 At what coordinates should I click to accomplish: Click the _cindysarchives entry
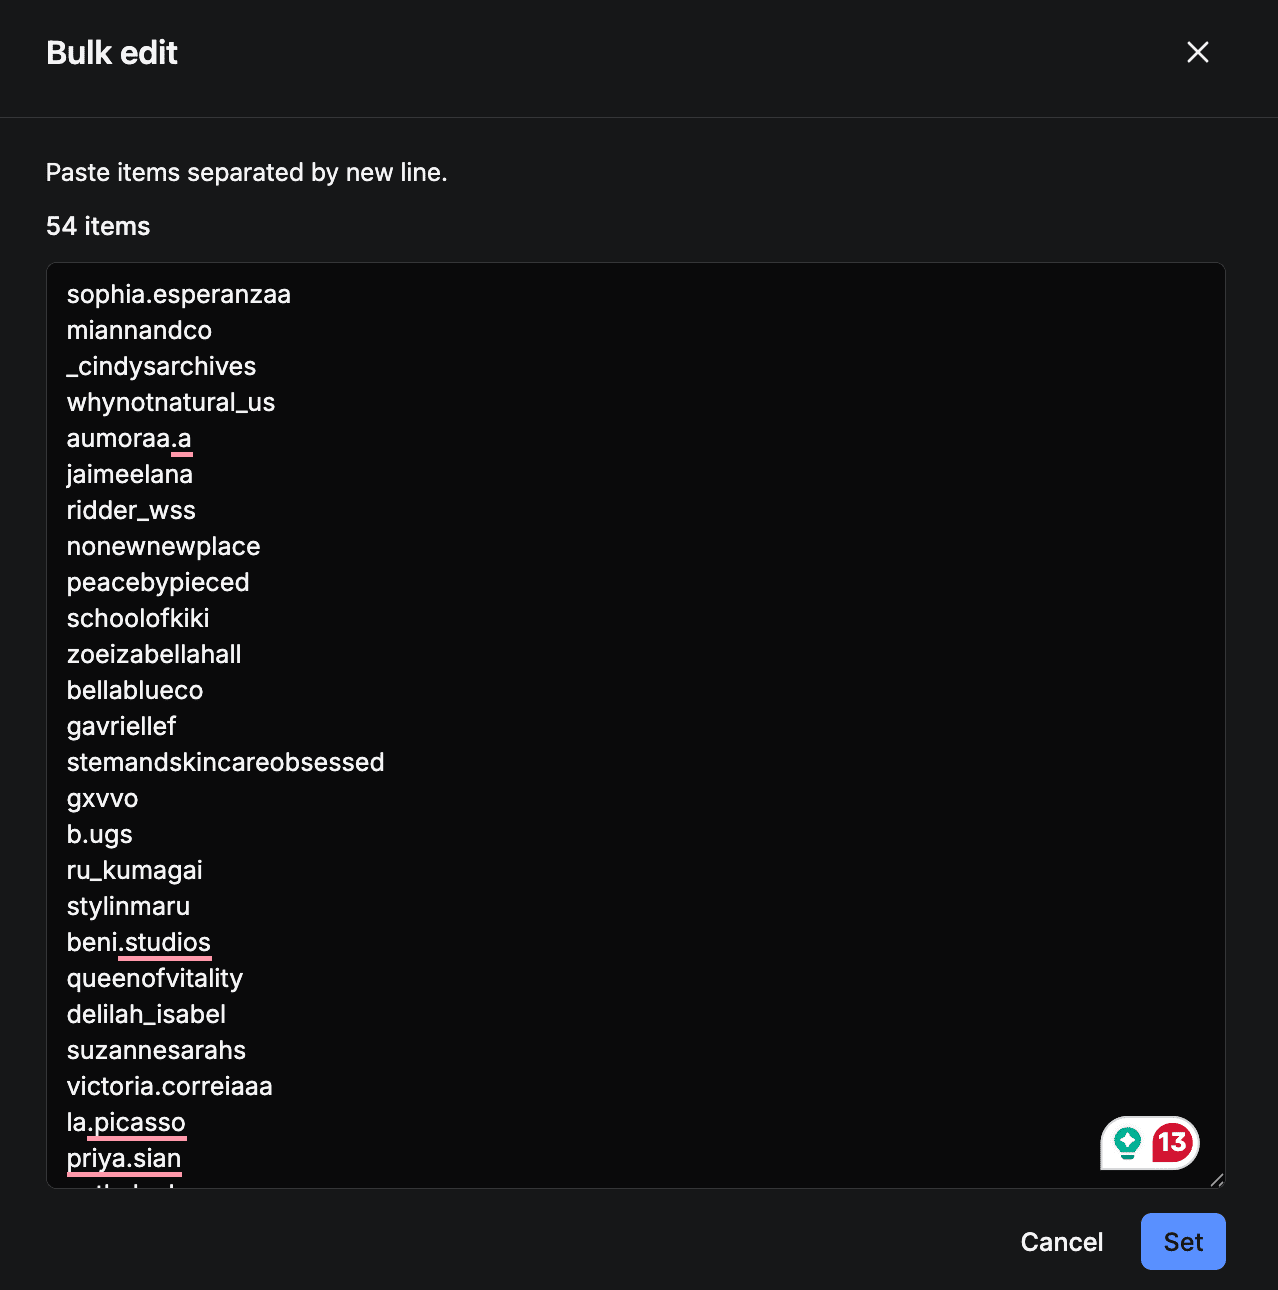161,366
